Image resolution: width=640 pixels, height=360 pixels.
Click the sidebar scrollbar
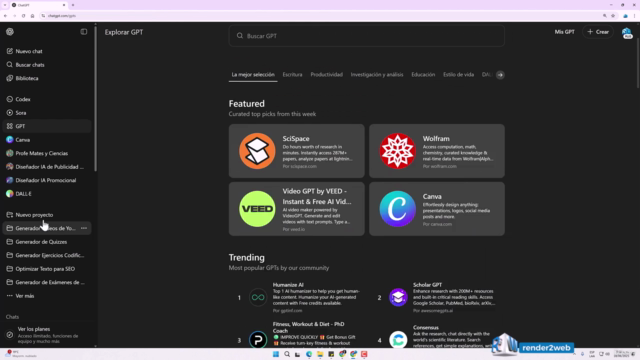point(96,98)
